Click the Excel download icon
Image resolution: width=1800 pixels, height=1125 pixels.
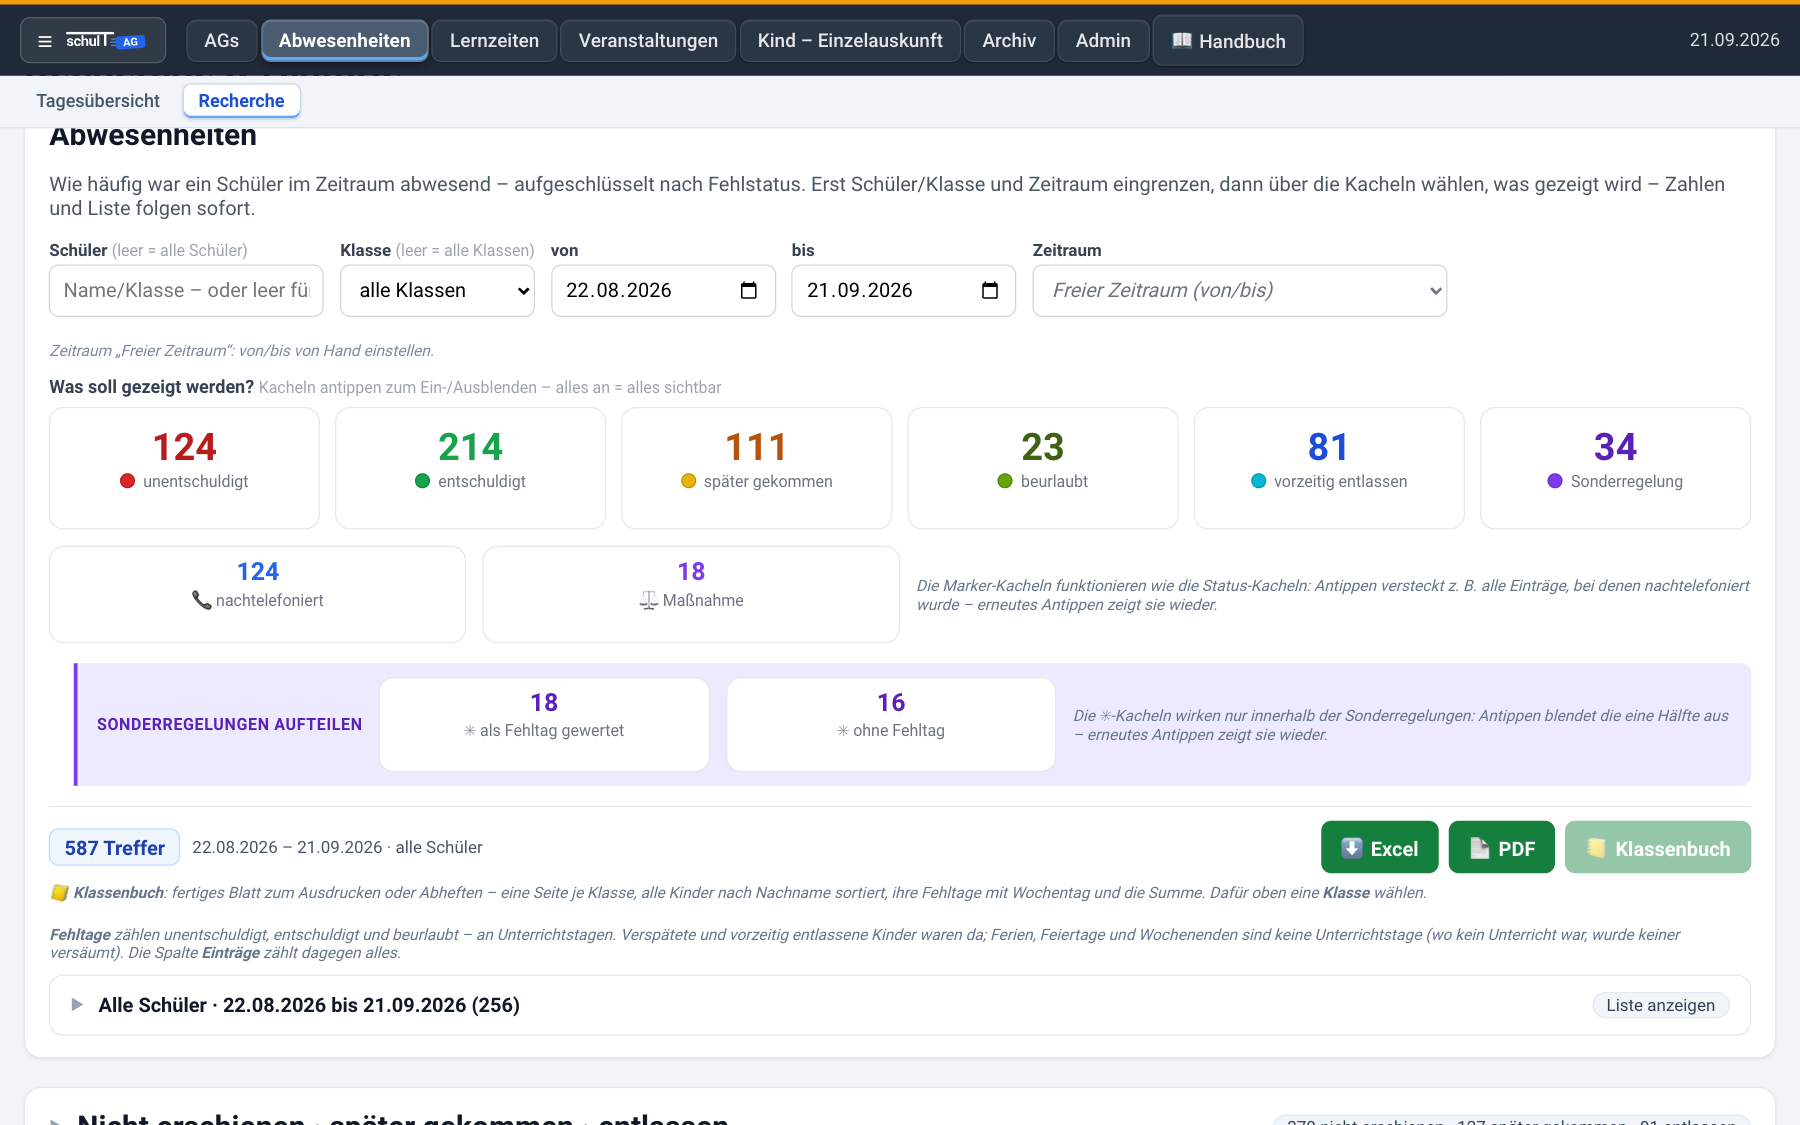click(1352, 848)
